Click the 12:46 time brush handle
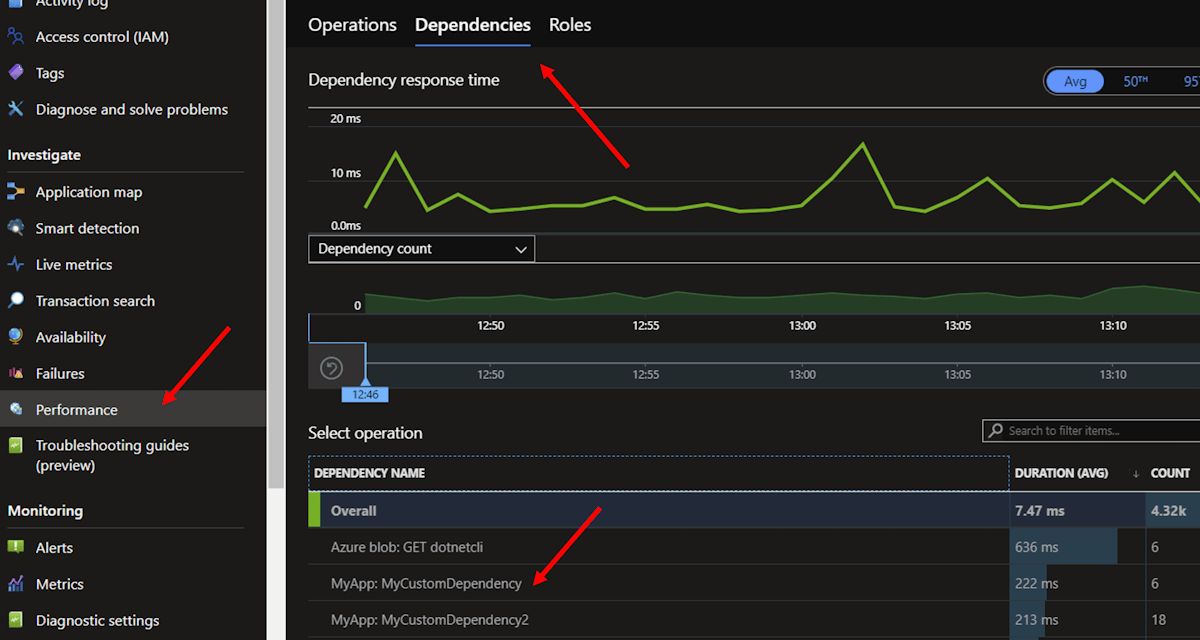 (x=365, y=394)
